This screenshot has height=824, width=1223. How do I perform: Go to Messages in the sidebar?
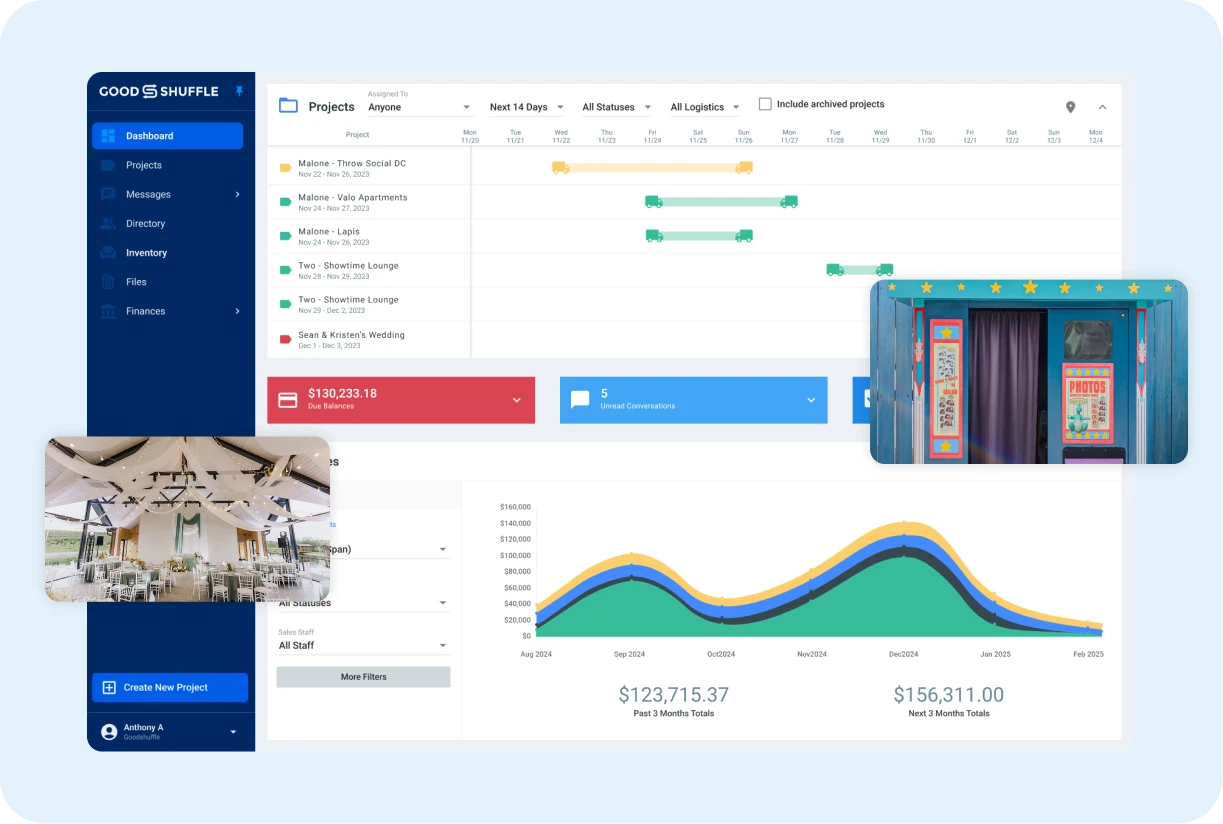(148, 194)
